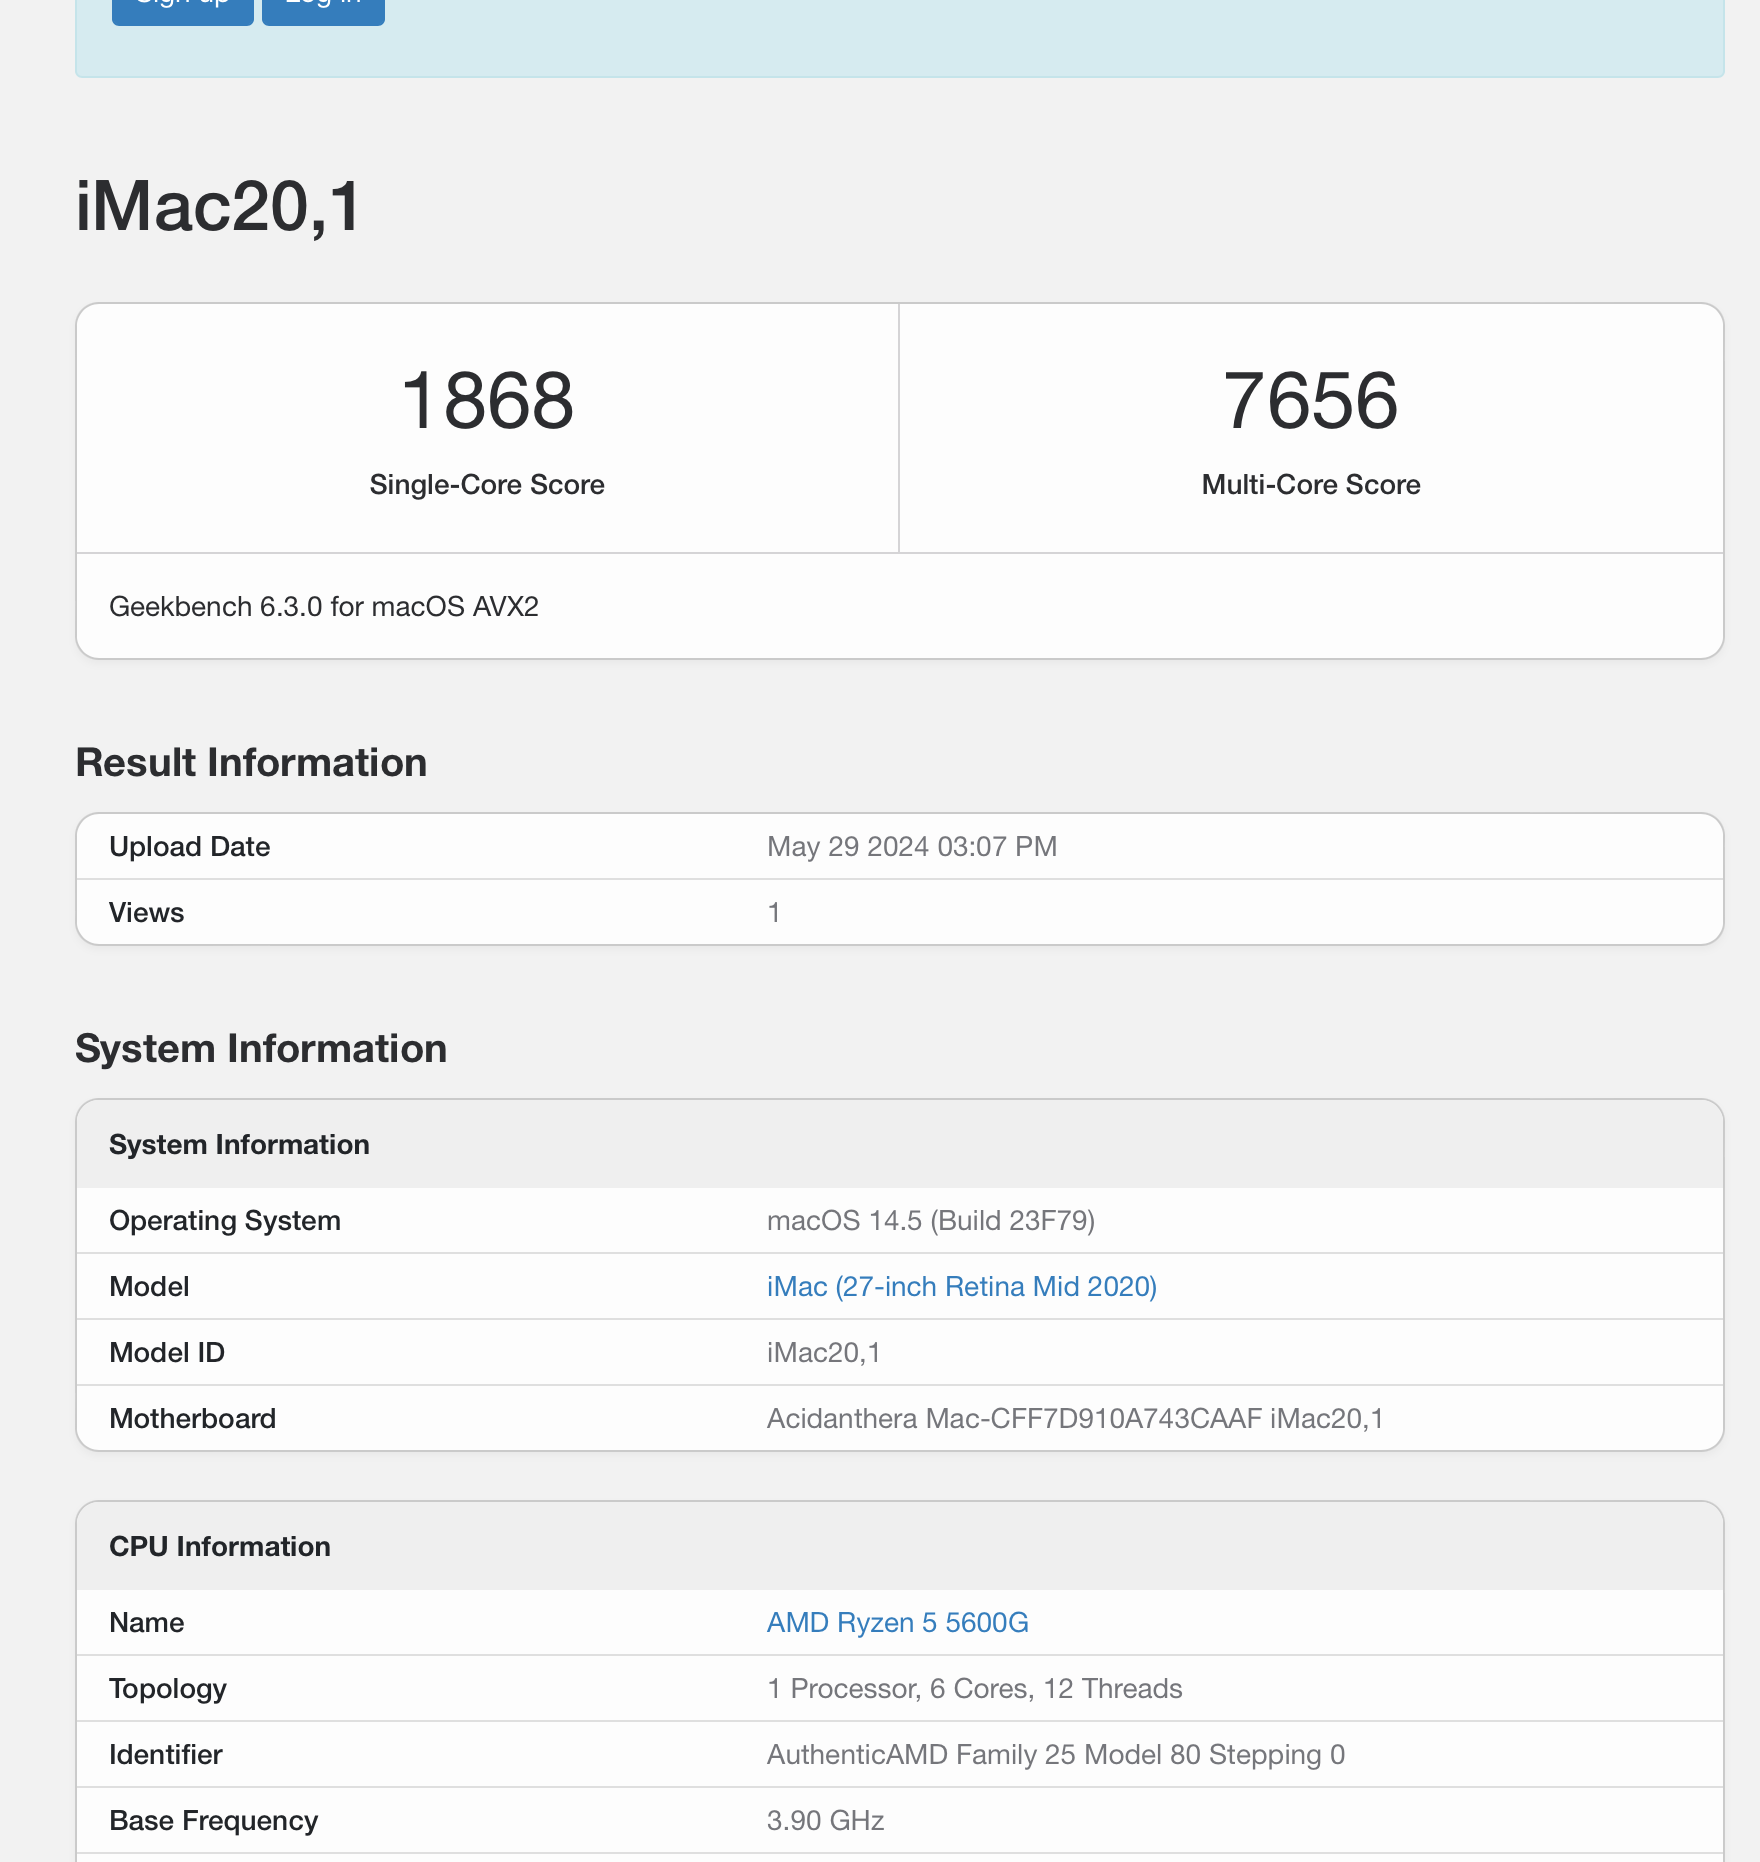
Task: Select the 1868 single-core score value
Action: [487, 400]
